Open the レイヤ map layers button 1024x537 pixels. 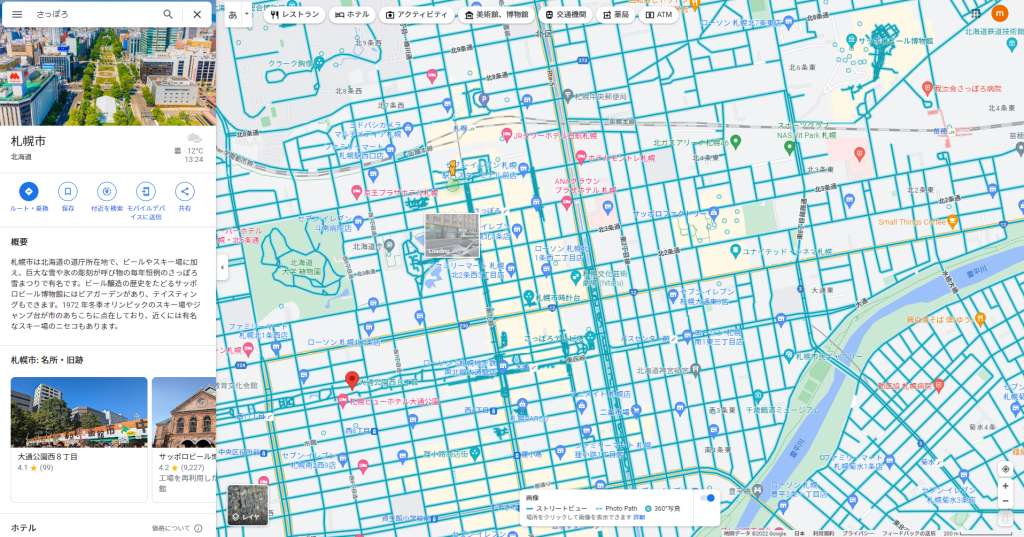[248, 505]
